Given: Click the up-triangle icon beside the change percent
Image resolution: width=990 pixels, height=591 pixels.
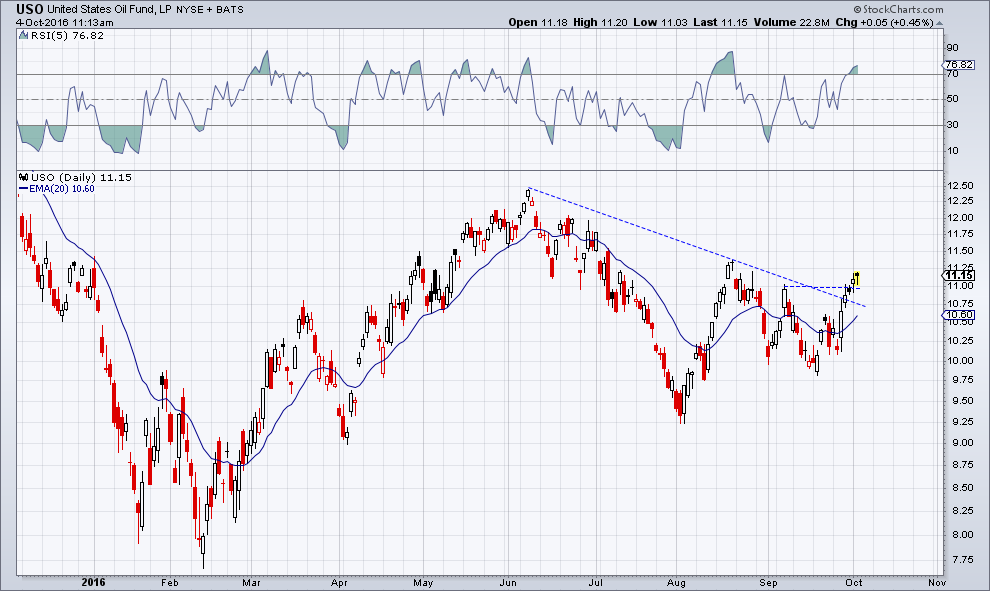Looking at the screenshot, I should 939,23.
